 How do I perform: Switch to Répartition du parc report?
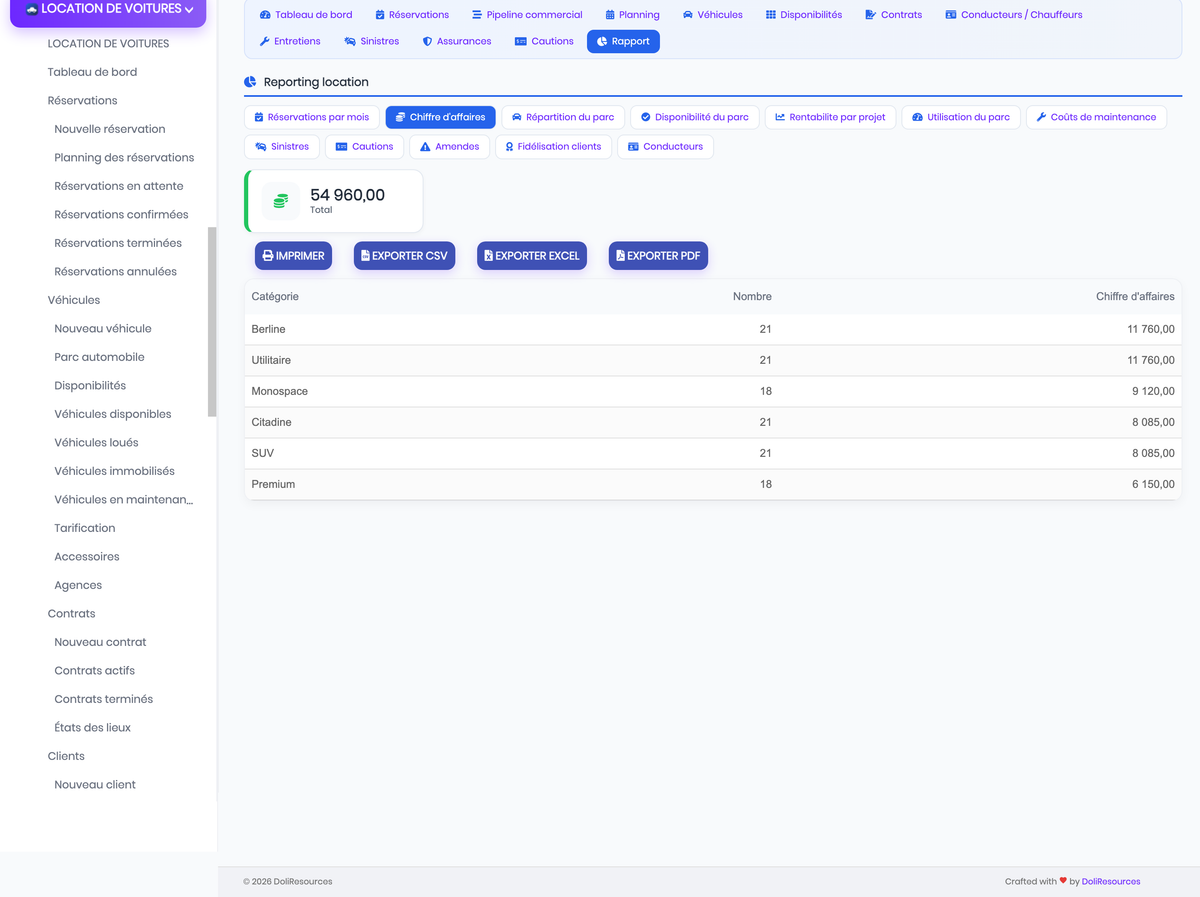563,117
